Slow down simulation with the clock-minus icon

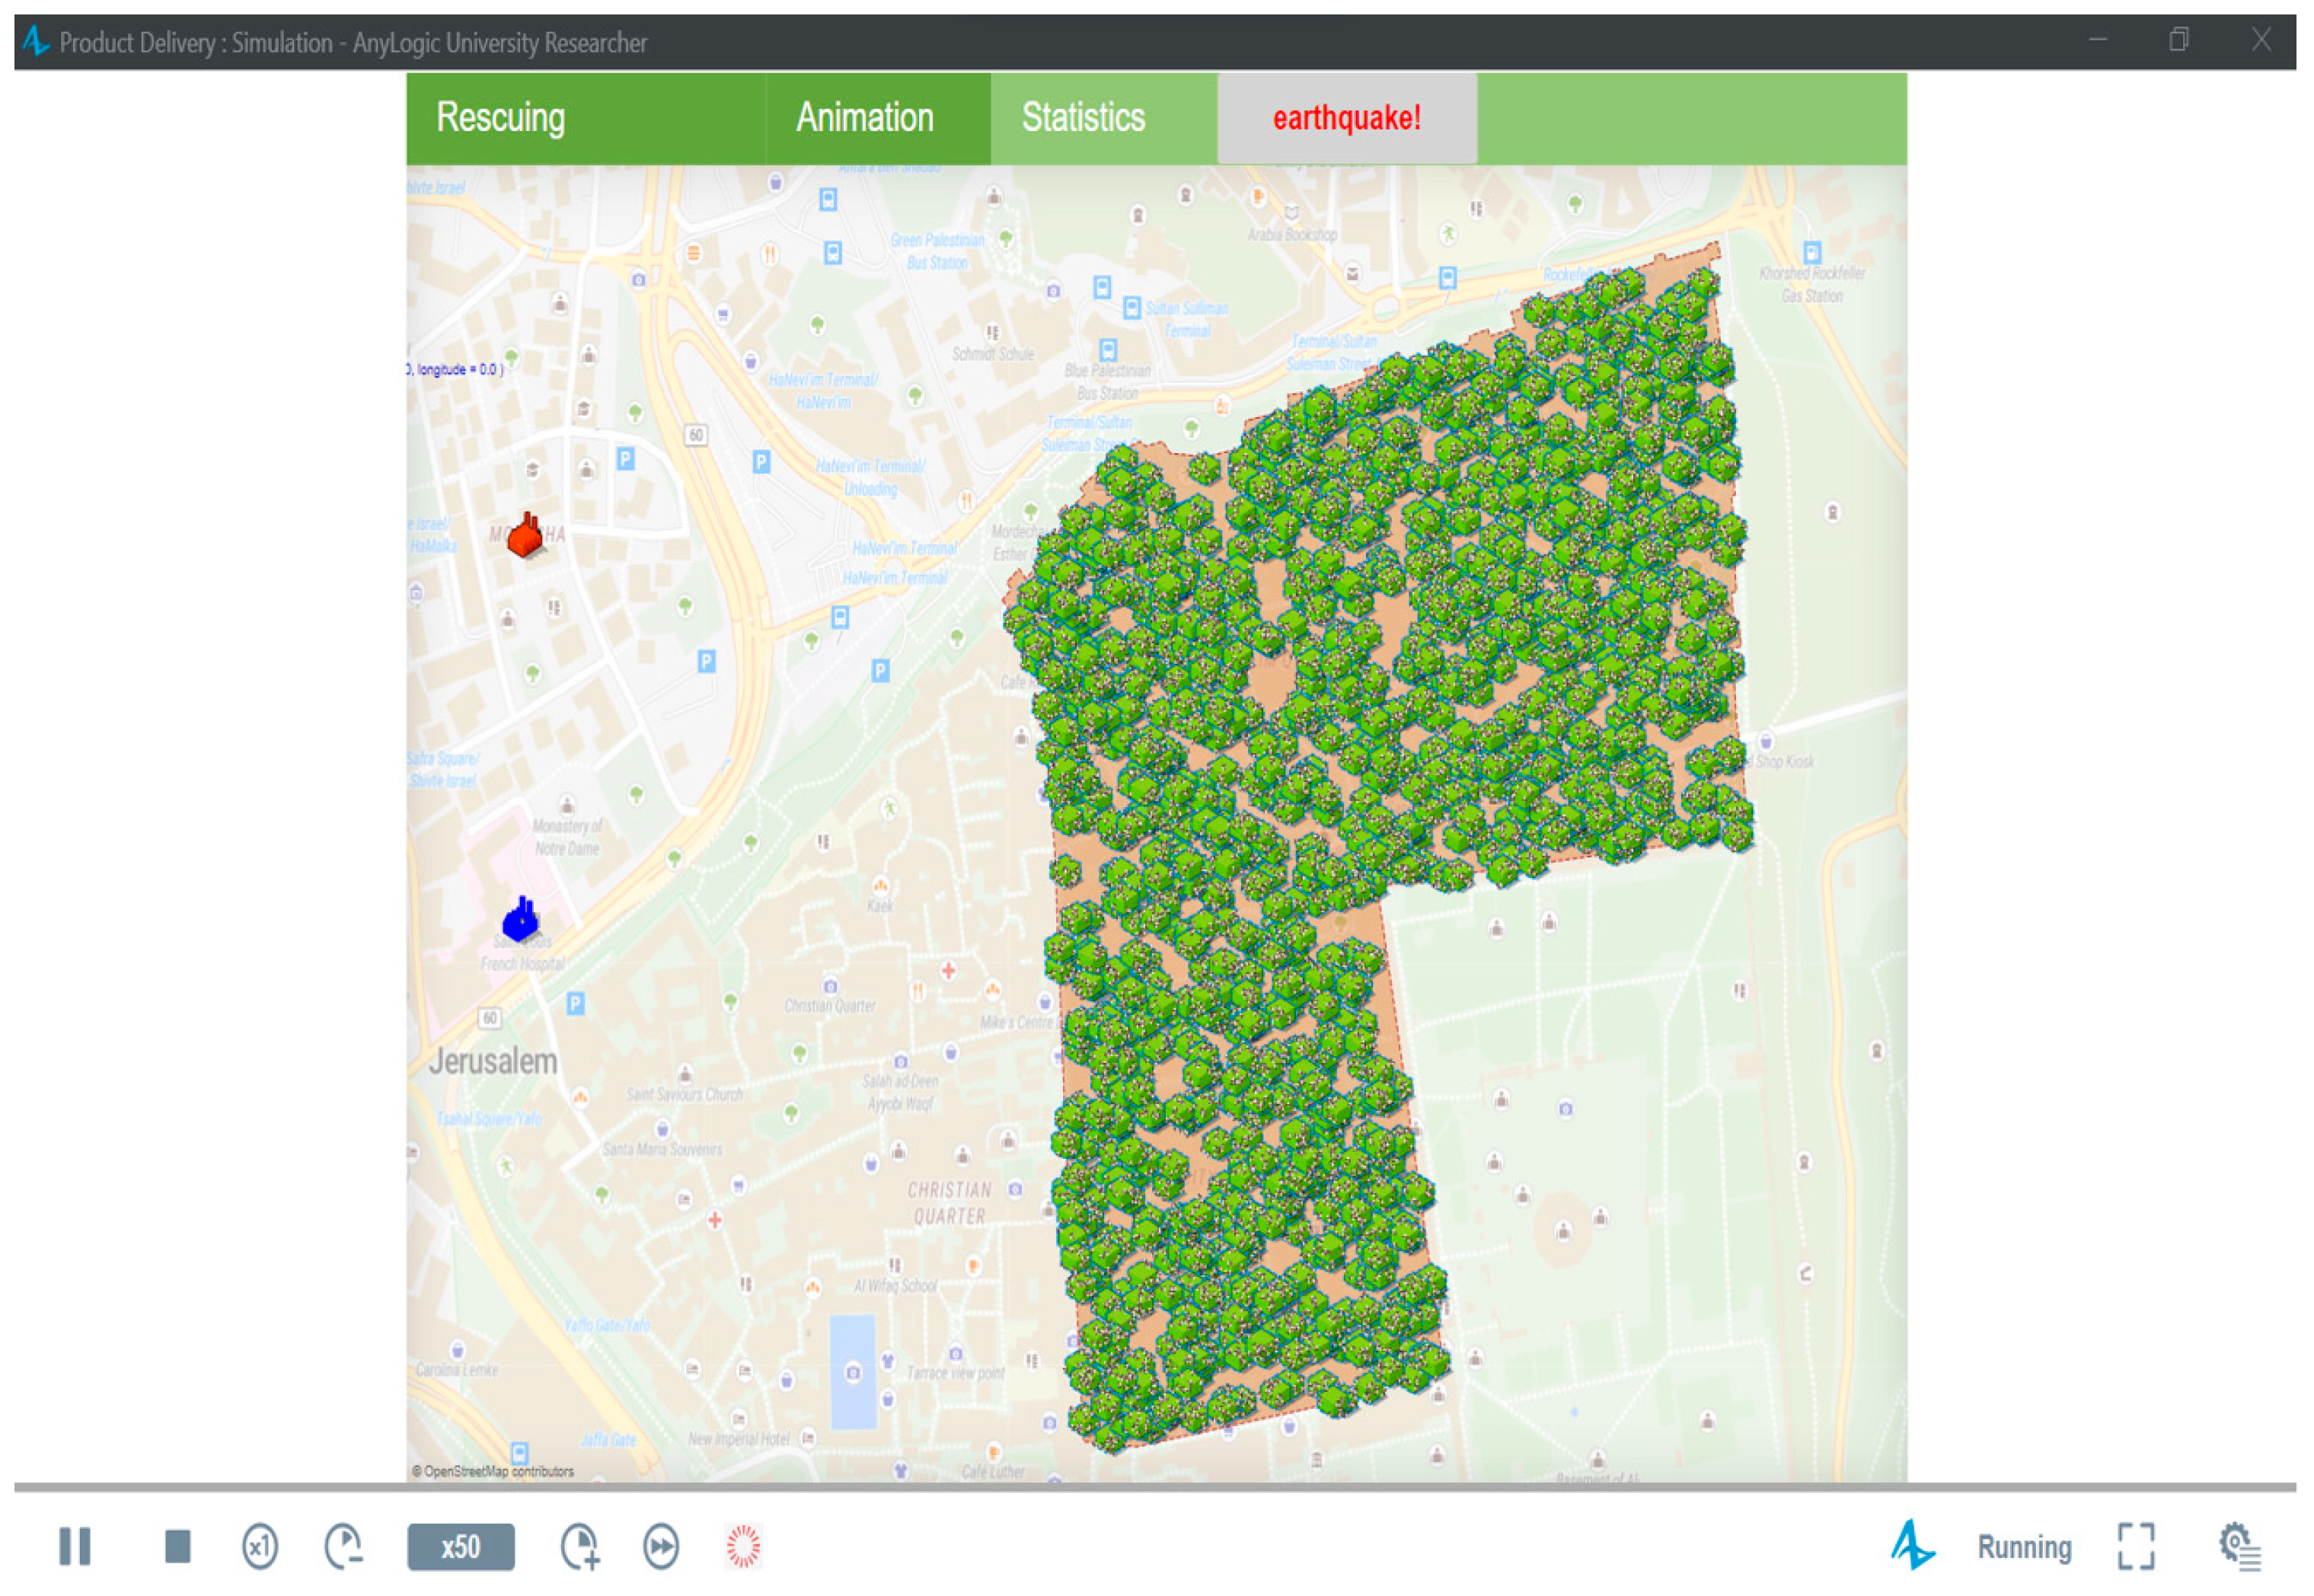click(344, 1547)
